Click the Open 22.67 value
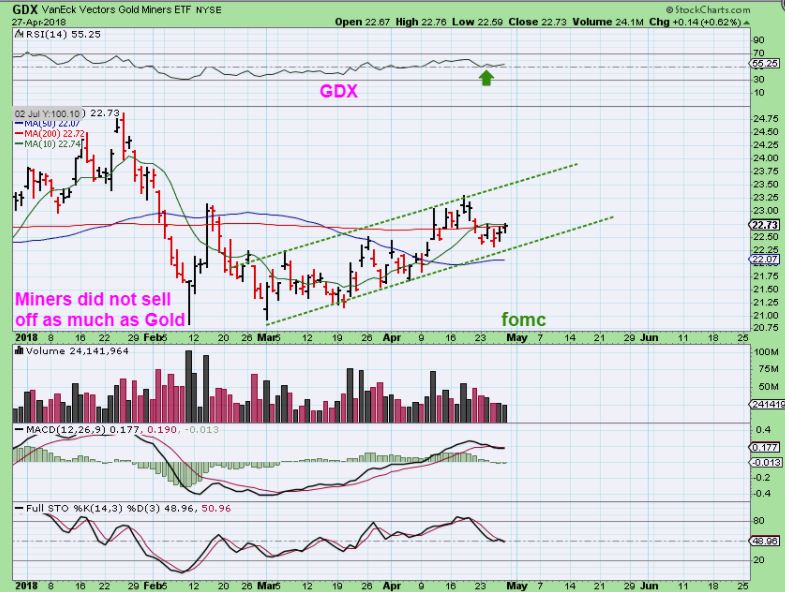The image size is (785, 592). click(362, 22)
